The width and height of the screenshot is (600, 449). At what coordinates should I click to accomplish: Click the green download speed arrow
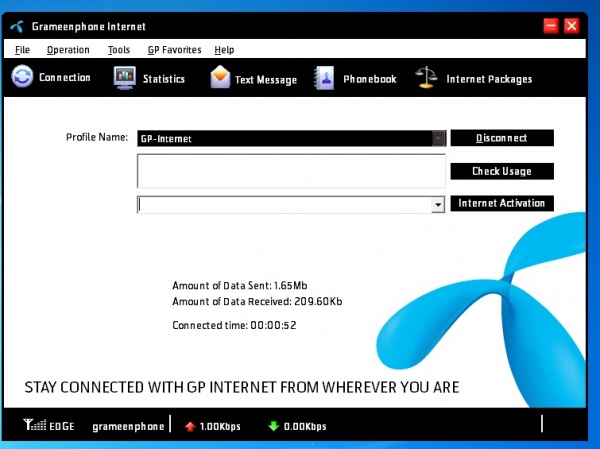274,426
